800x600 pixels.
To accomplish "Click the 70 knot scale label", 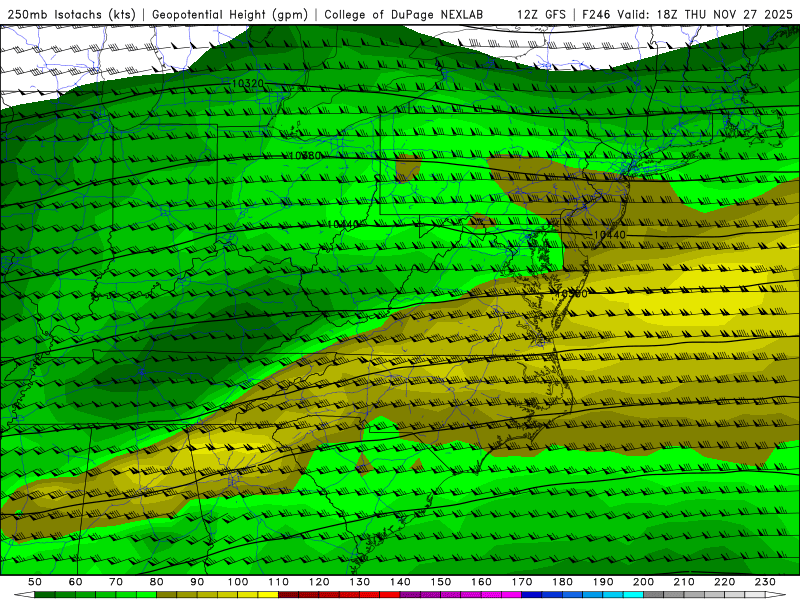I will coord(116,582).
